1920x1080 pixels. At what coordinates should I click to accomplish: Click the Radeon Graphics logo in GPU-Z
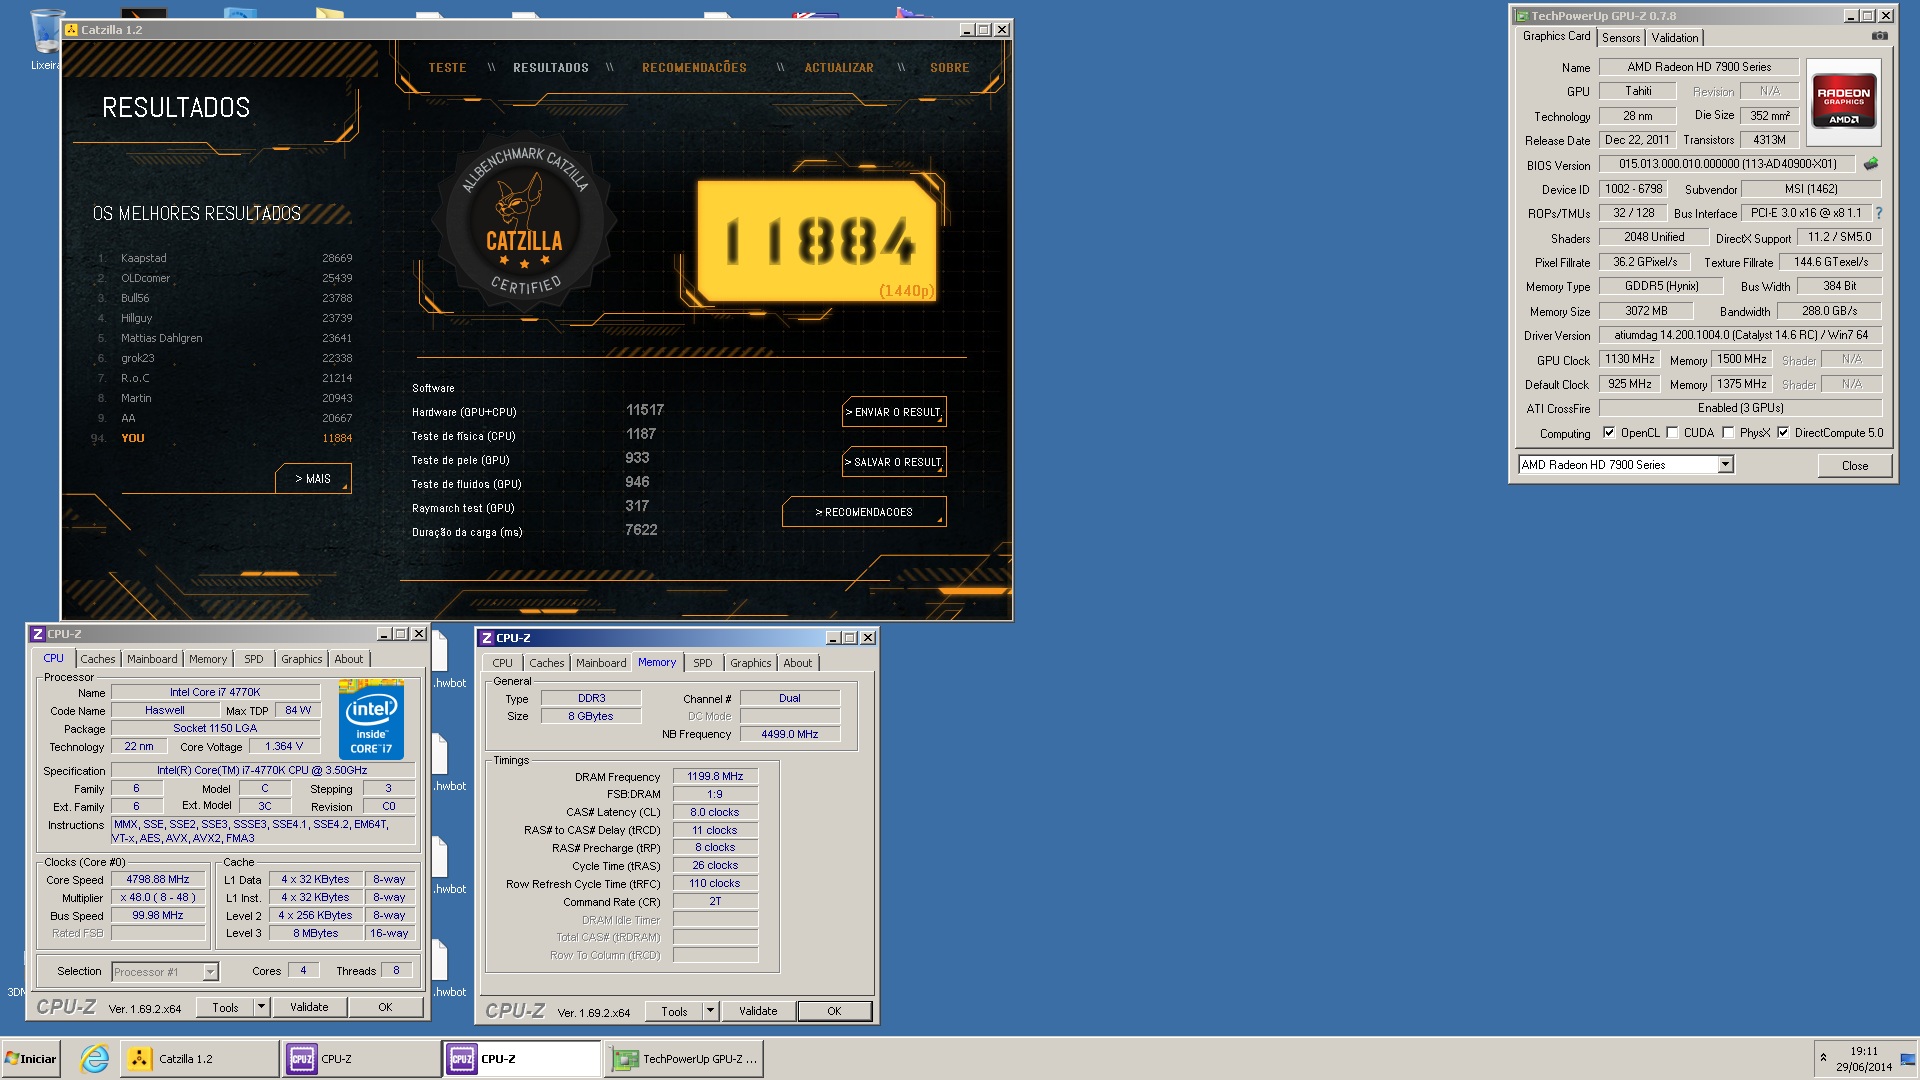click(x=1843, y=103)
